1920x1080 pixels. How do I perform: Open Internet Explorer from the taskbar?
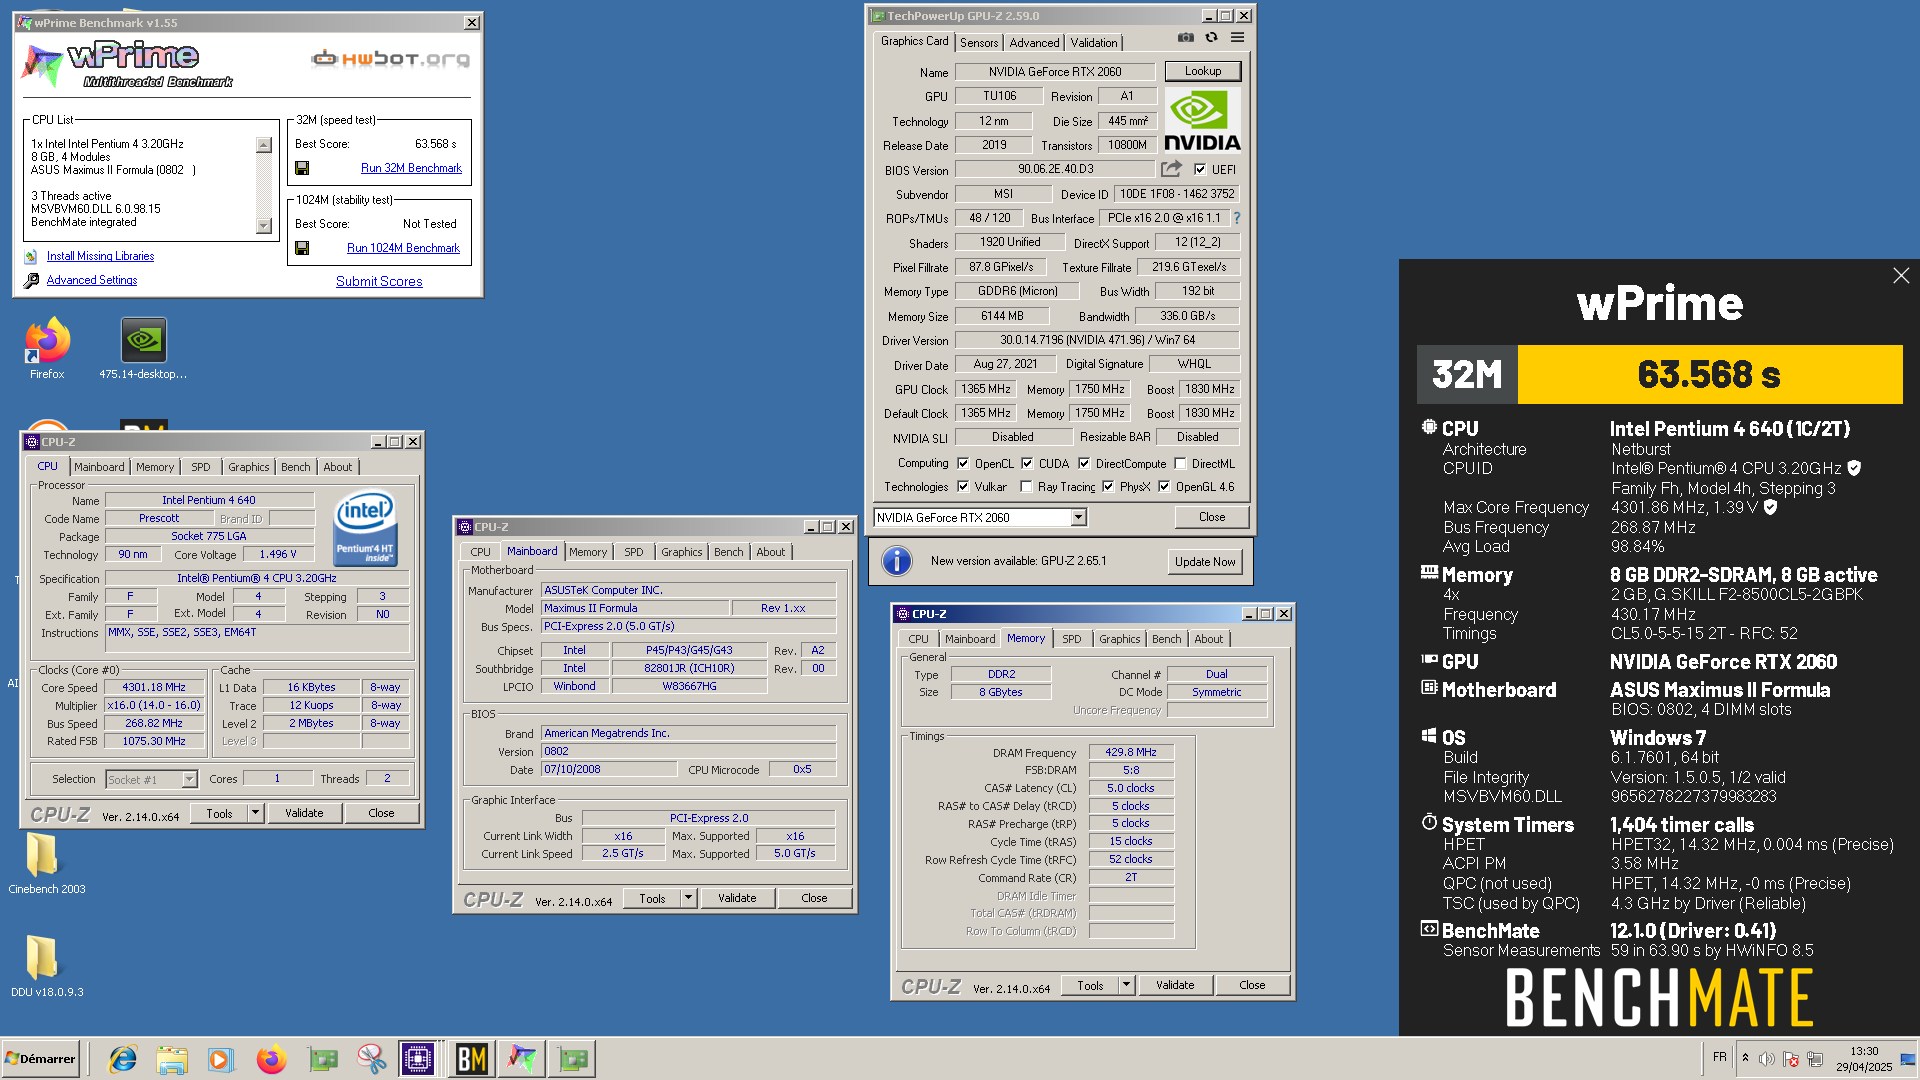(123, 1059)
